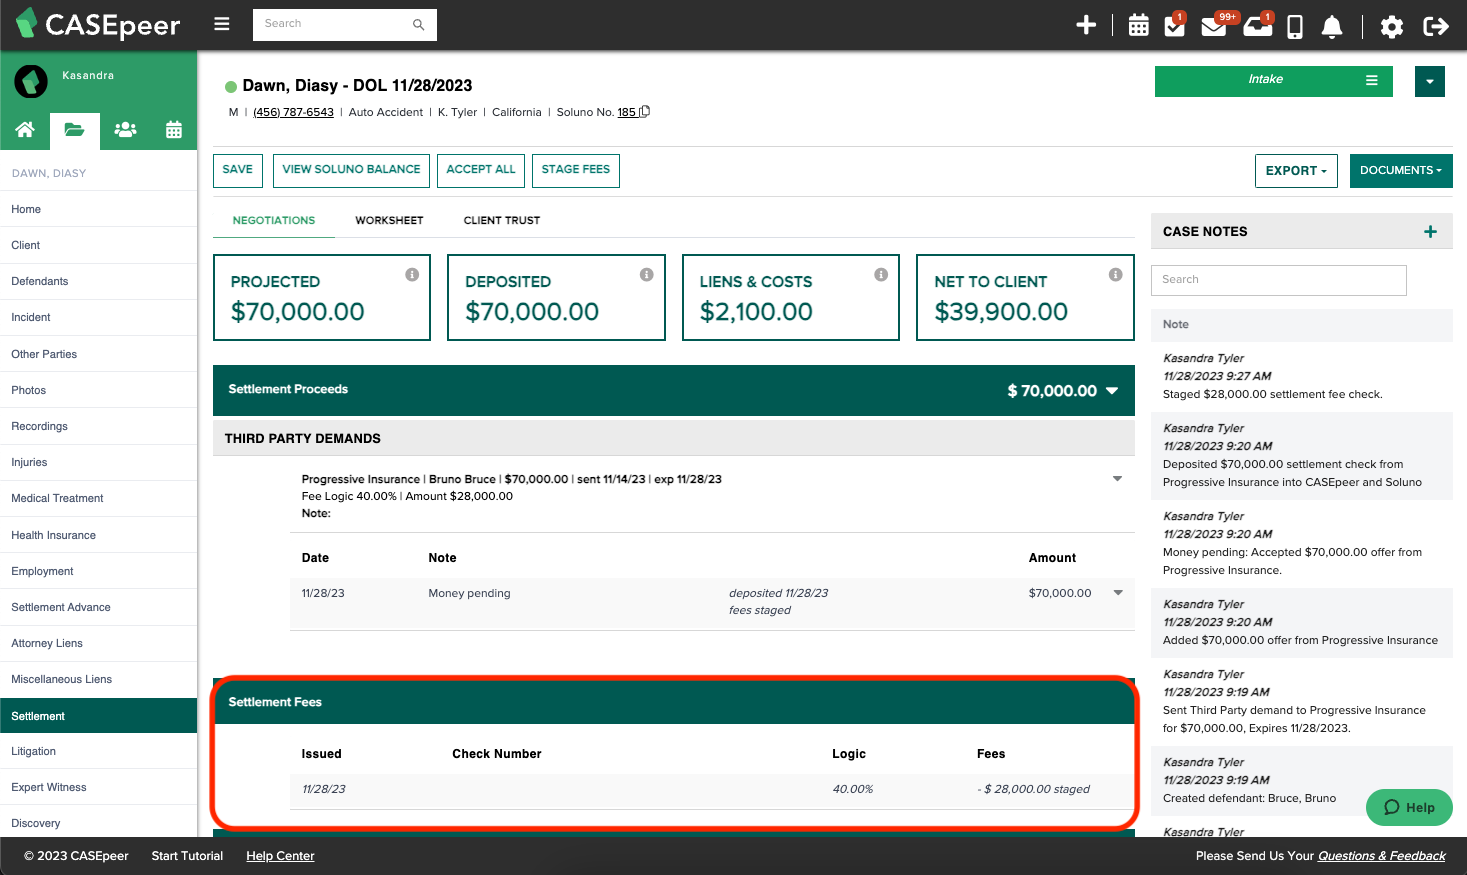Open the tasks checkmark icon with badge

coord(1175,25)
